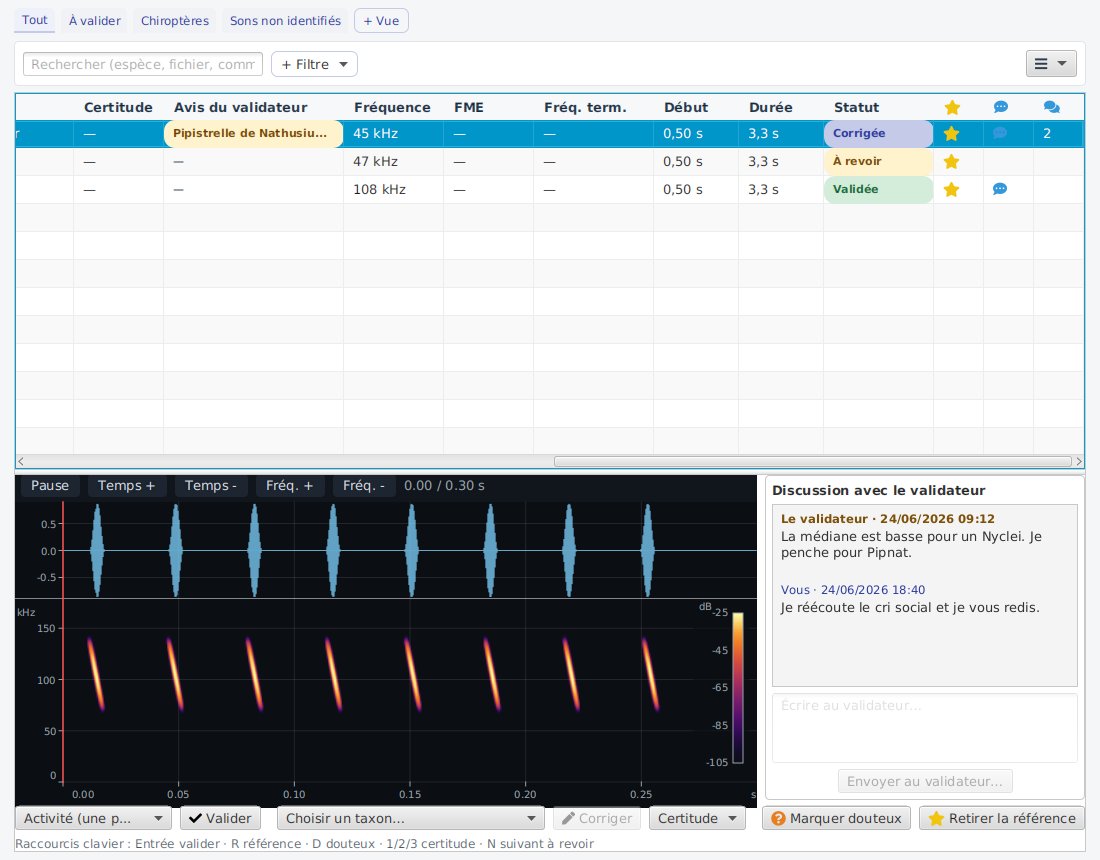The width and height of the screenshot is (1100, 860).
Task: Click the comment bubble column header icon
Action: click(x=1001, y=107)
